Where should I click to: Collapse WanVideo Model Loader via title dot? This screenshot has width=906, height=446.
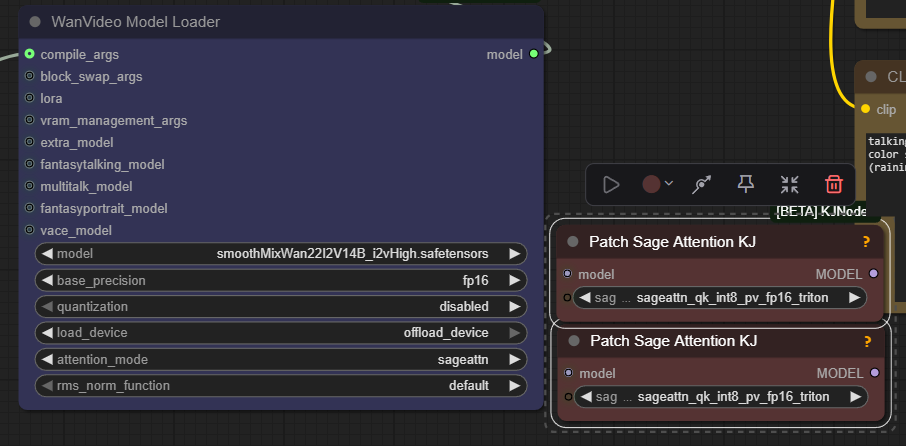pos(35,22)
